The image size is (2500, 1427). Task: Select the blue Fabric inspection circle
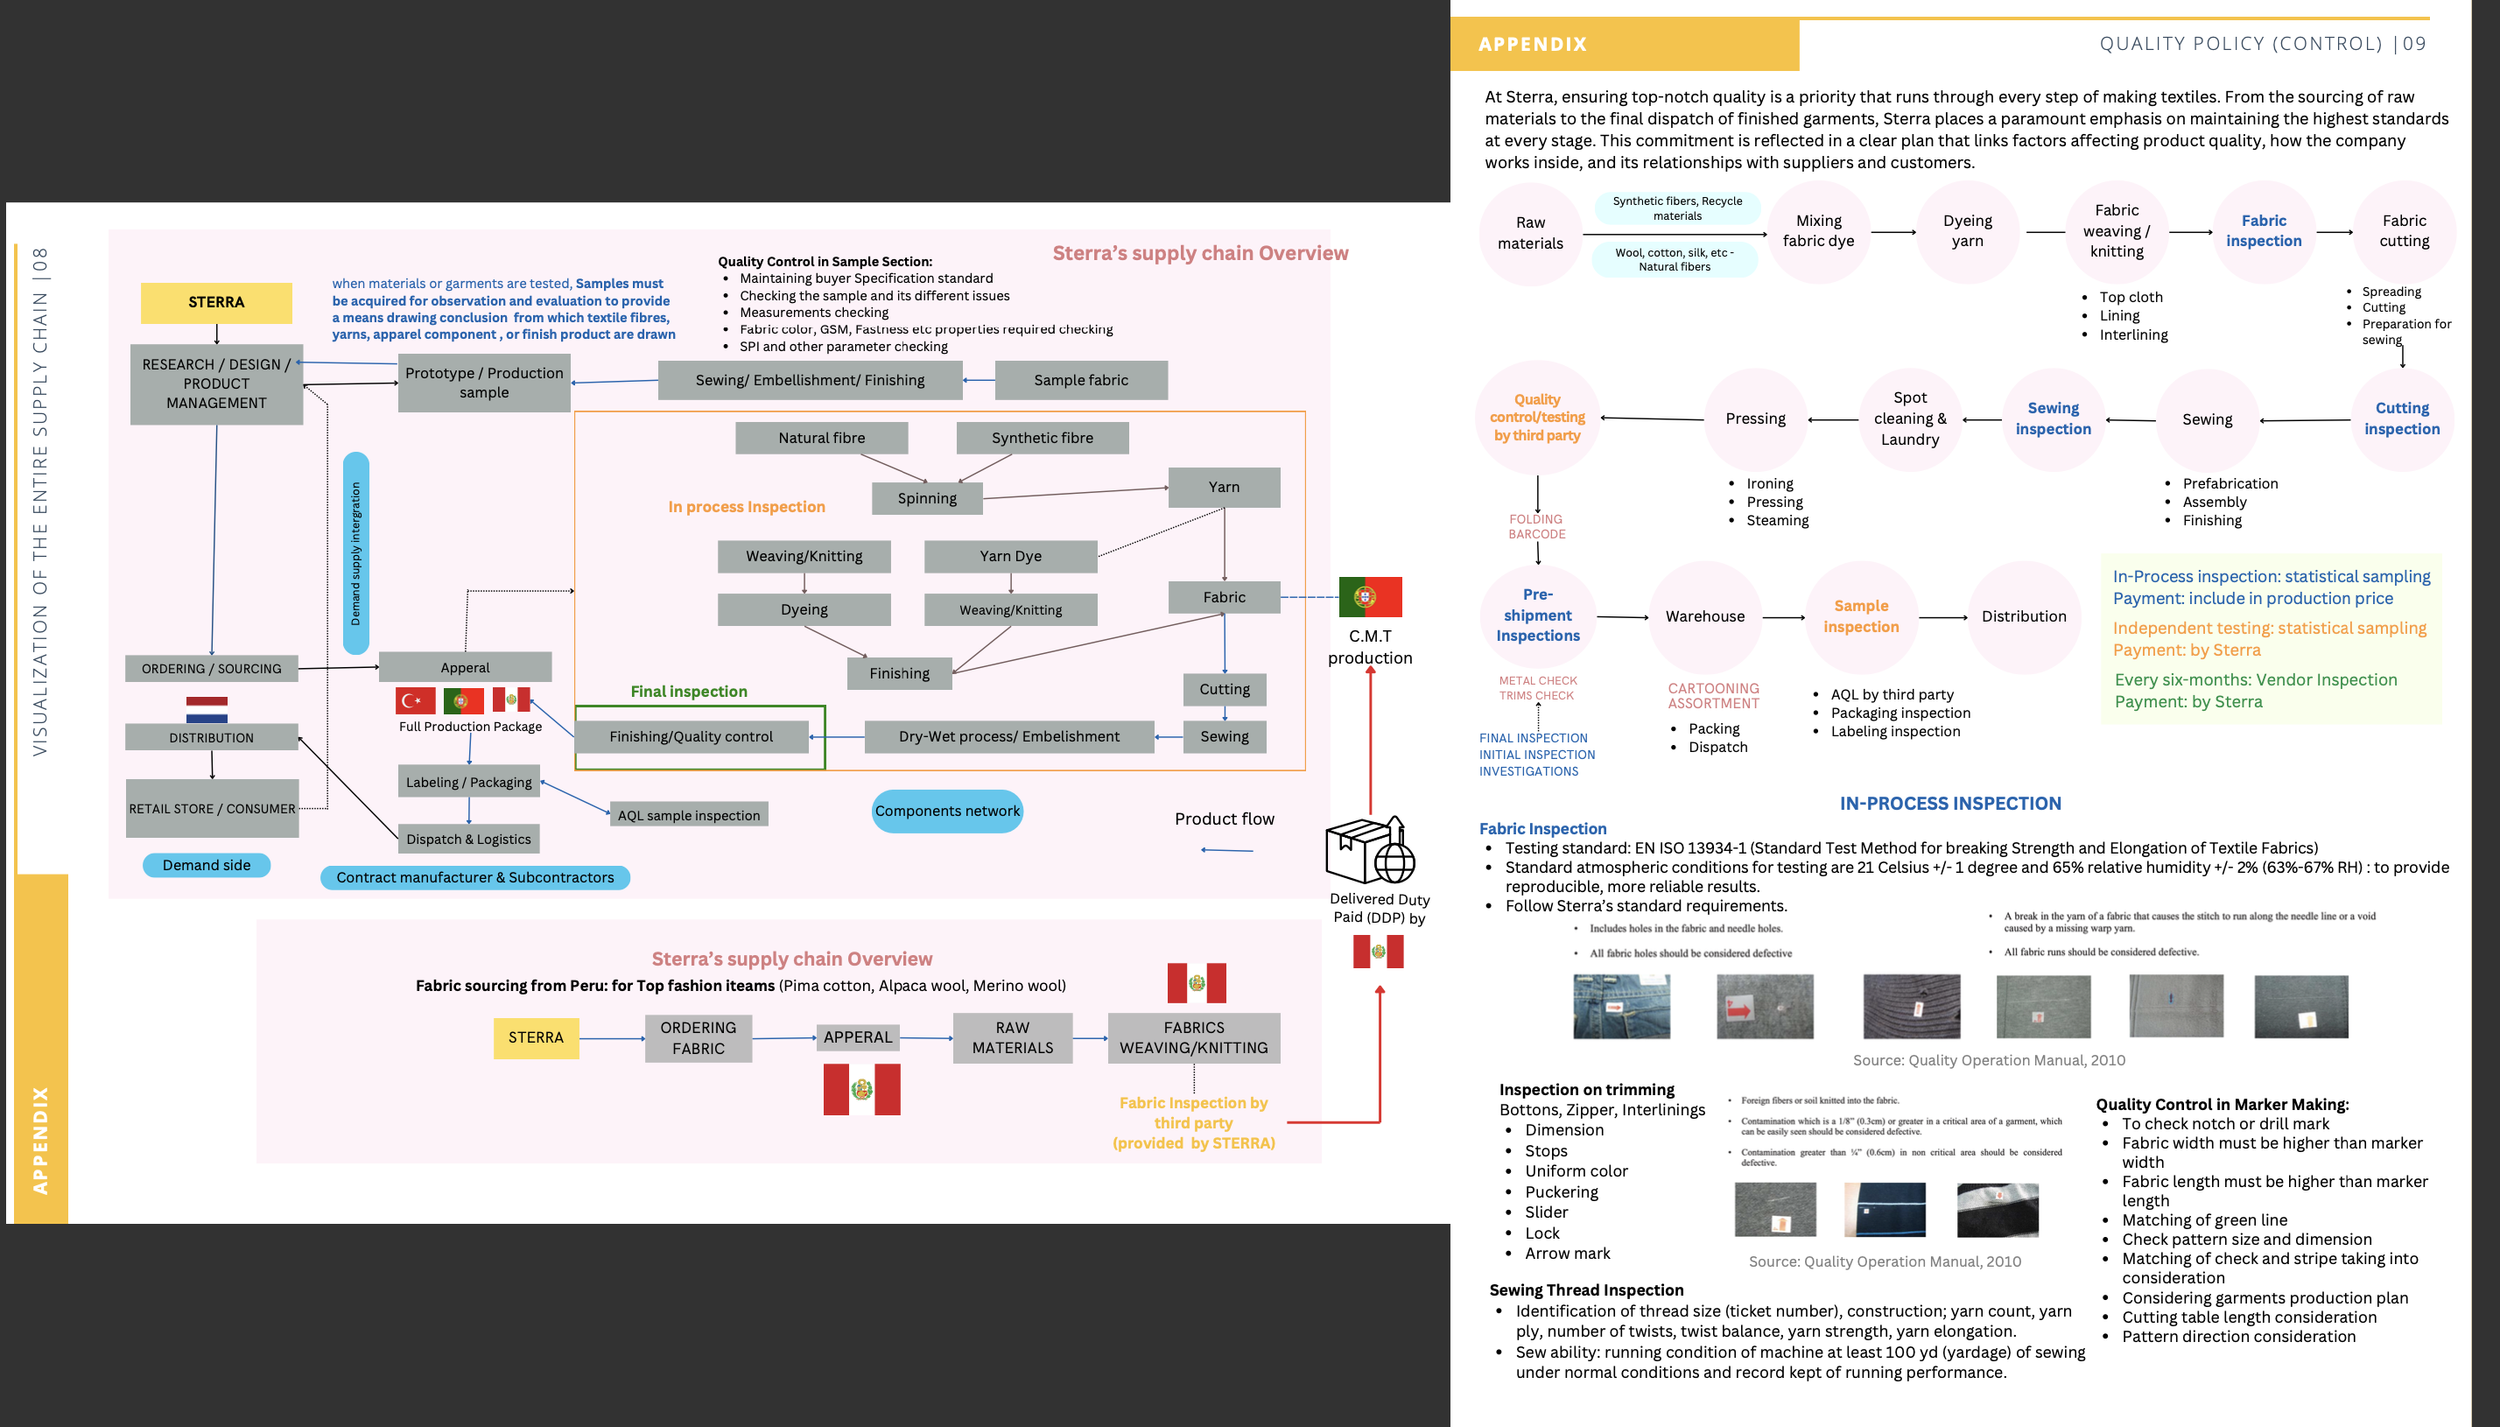click(2263, 231)
